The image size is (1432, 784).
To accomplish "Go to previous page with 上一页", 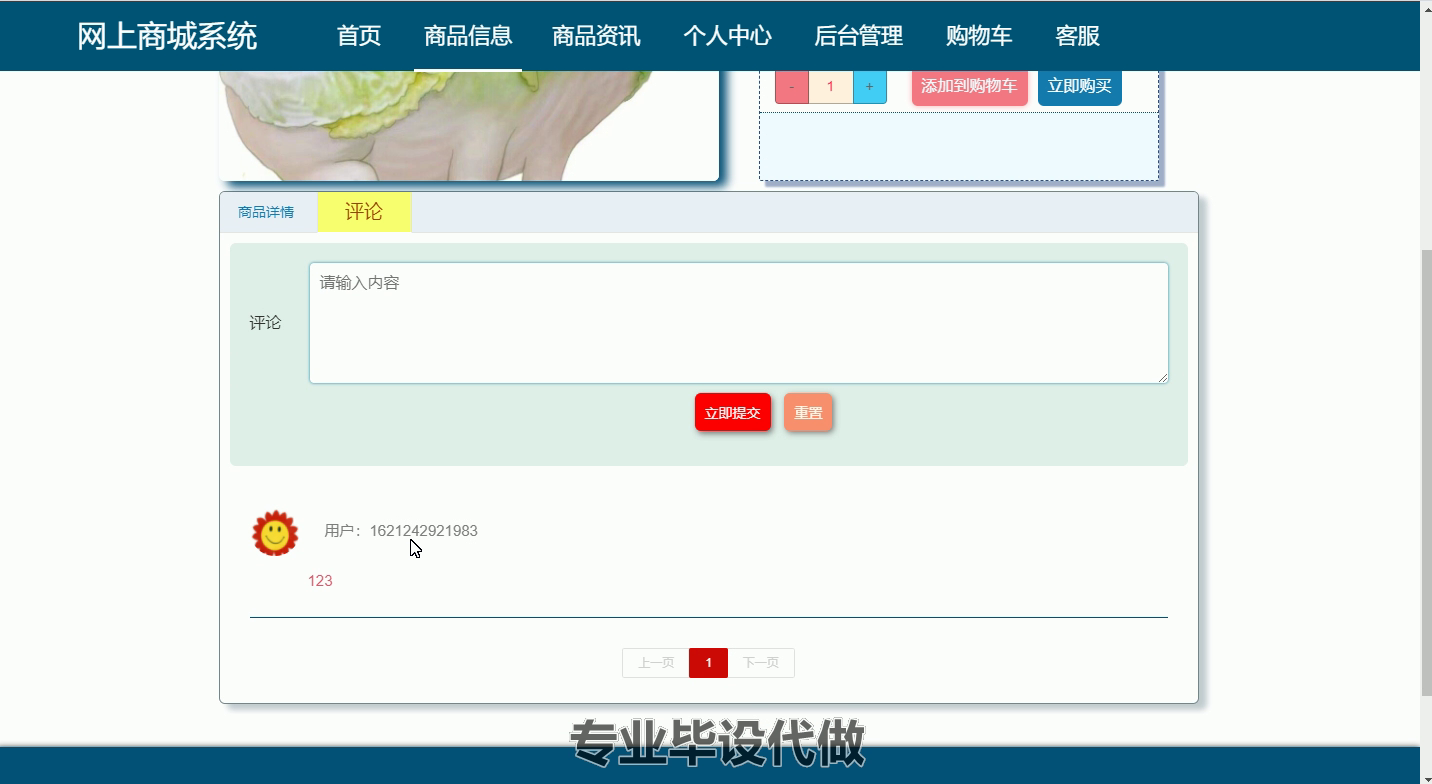I will tap(656, 663).
